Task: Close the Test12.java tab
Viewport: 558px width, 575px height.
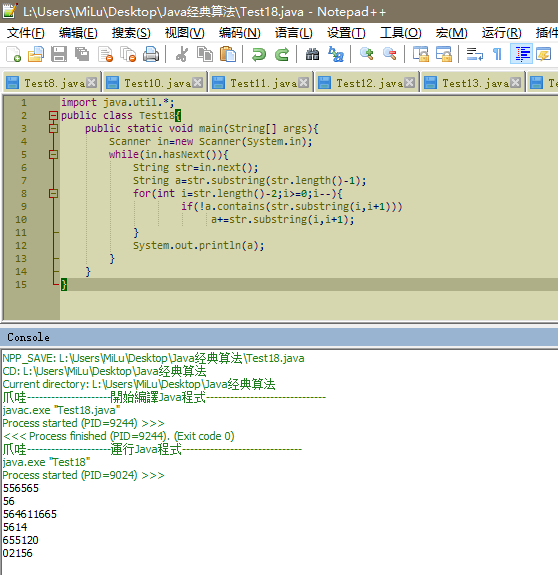Action: pos(410,83)
